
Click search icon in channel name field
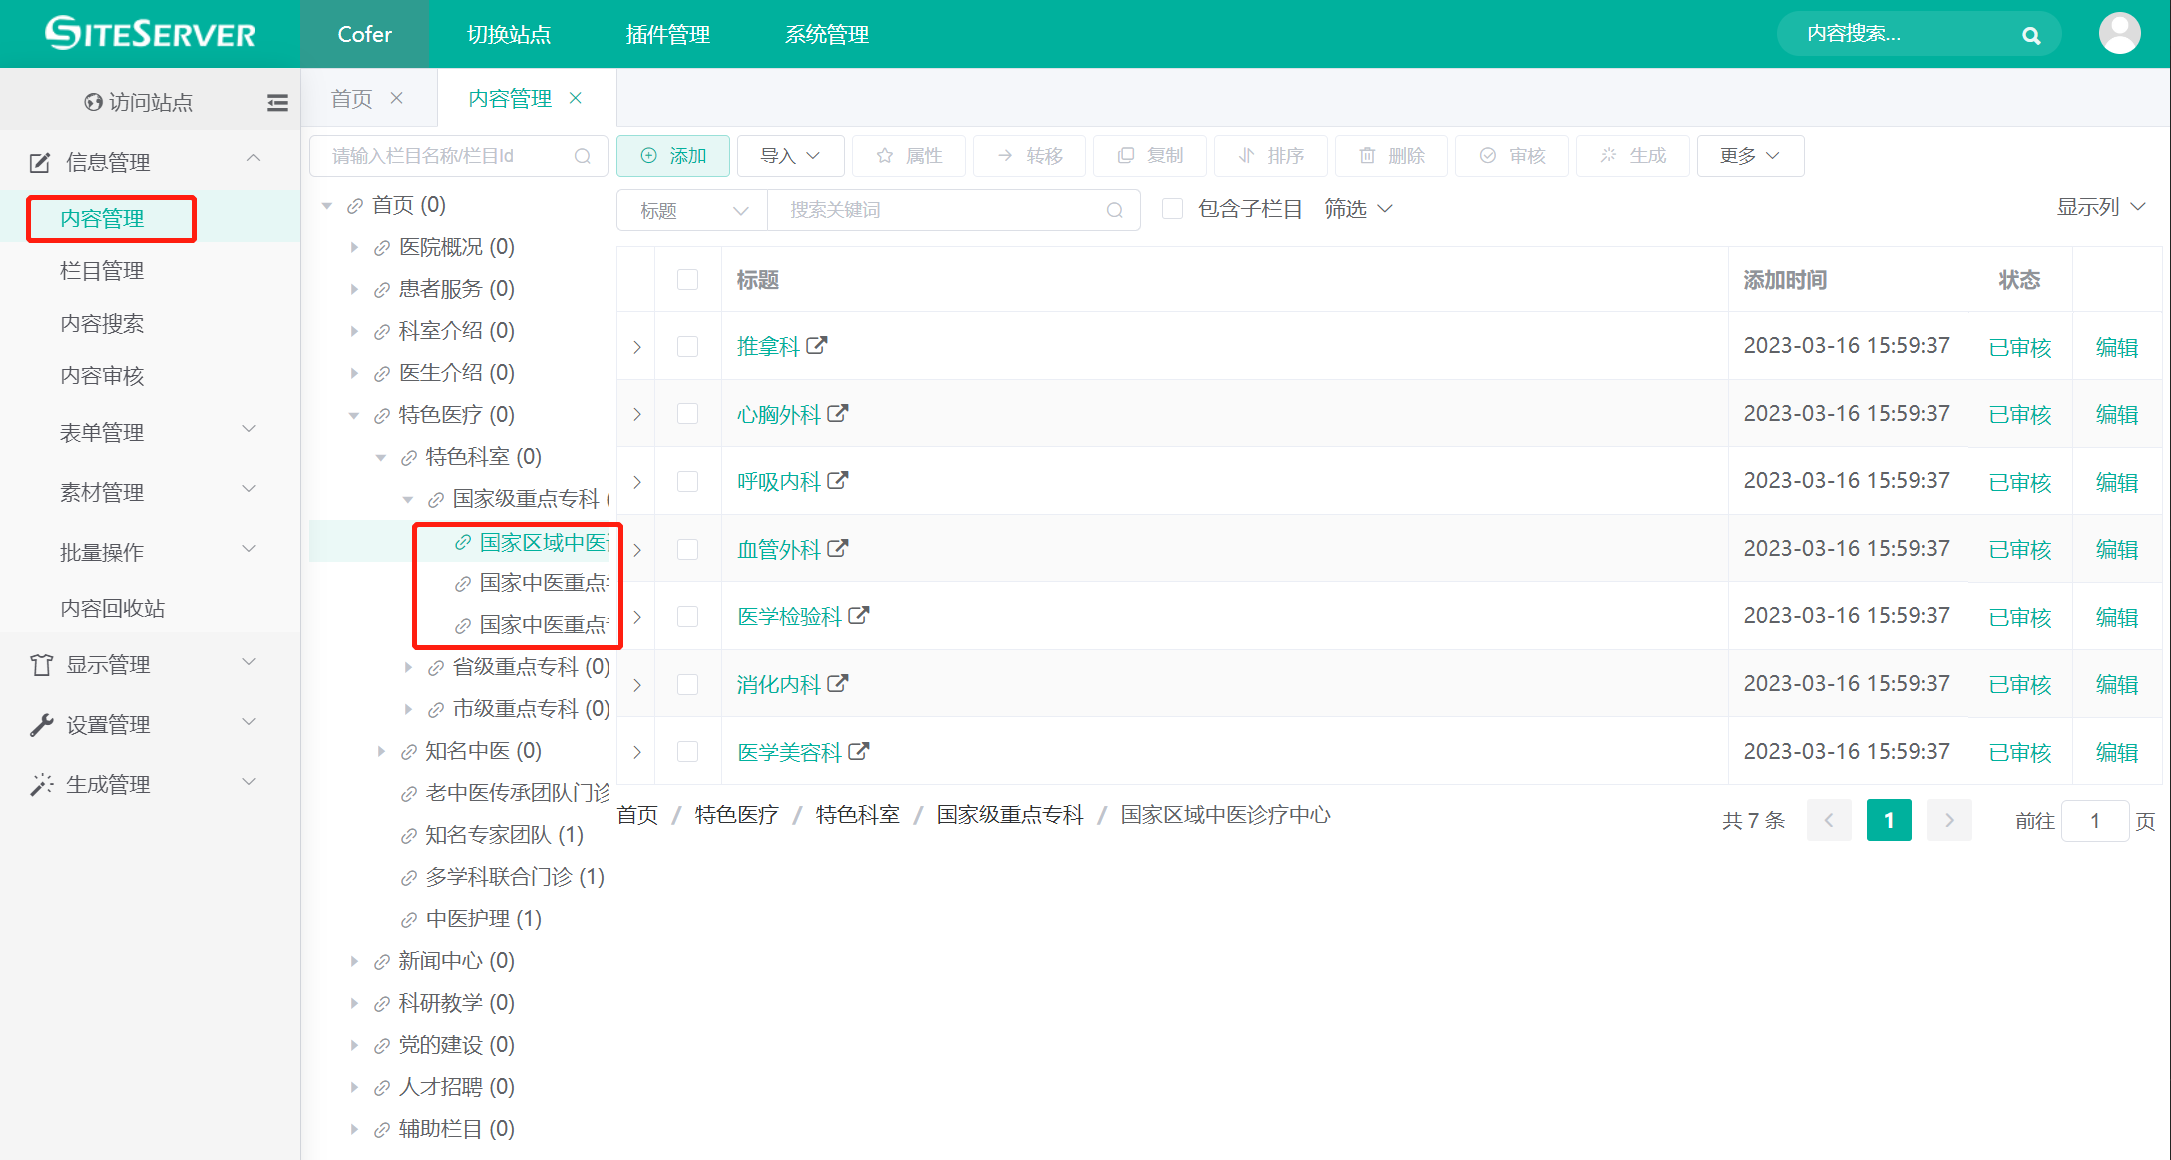583,156
